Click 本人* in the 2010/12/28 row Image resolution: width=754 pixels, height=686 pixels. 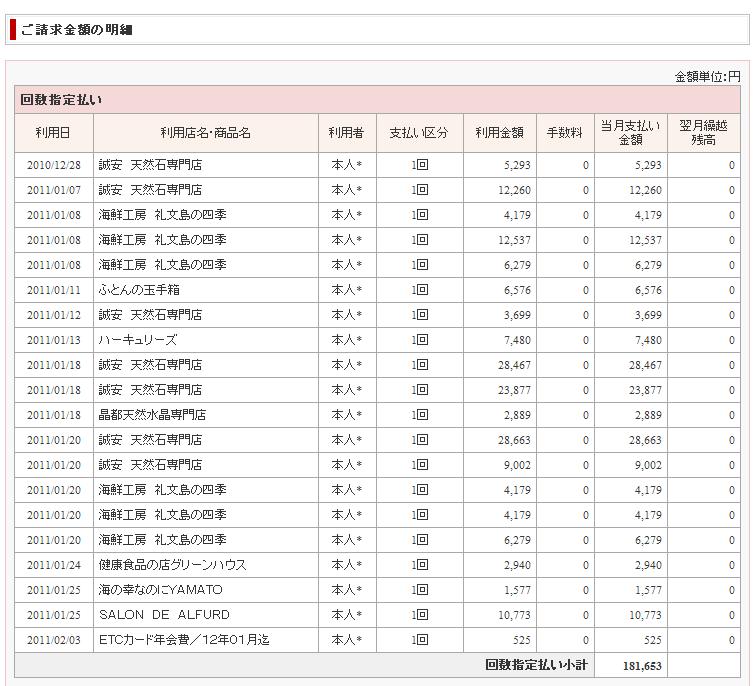(347, 165)
